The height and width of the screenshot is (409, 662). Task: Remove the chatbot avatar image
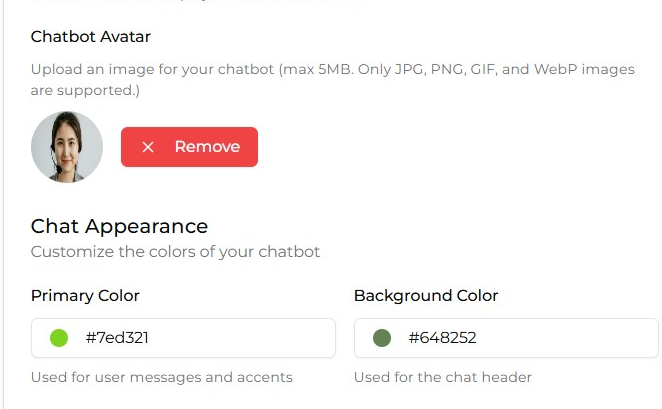click(189, 147)
